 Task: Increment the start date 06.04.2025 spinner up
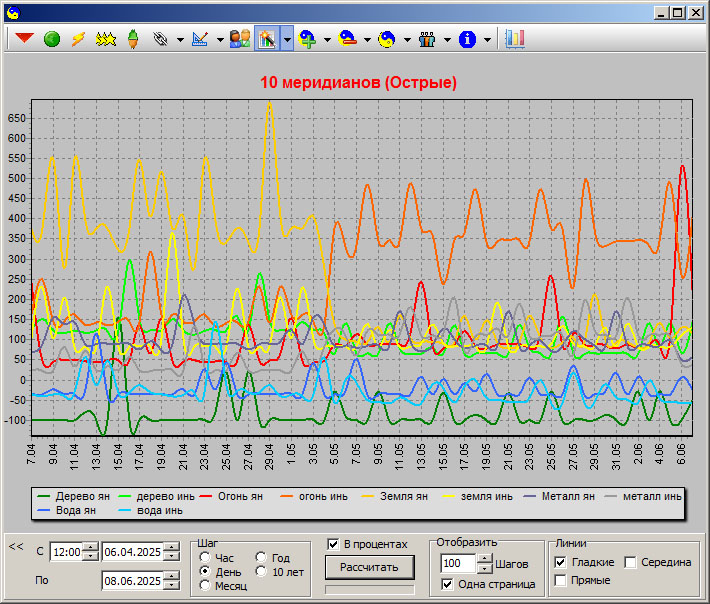pyautogui.click(x=172, y=547)
